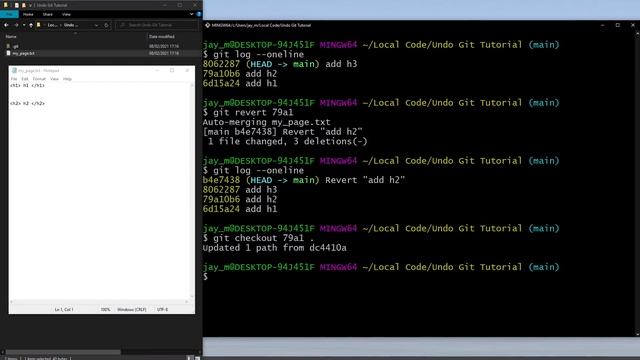Click the '<h1> H1 </h1>' line in Notepad
Viewport: 640px width, 360px height.
tap(27, 85)
